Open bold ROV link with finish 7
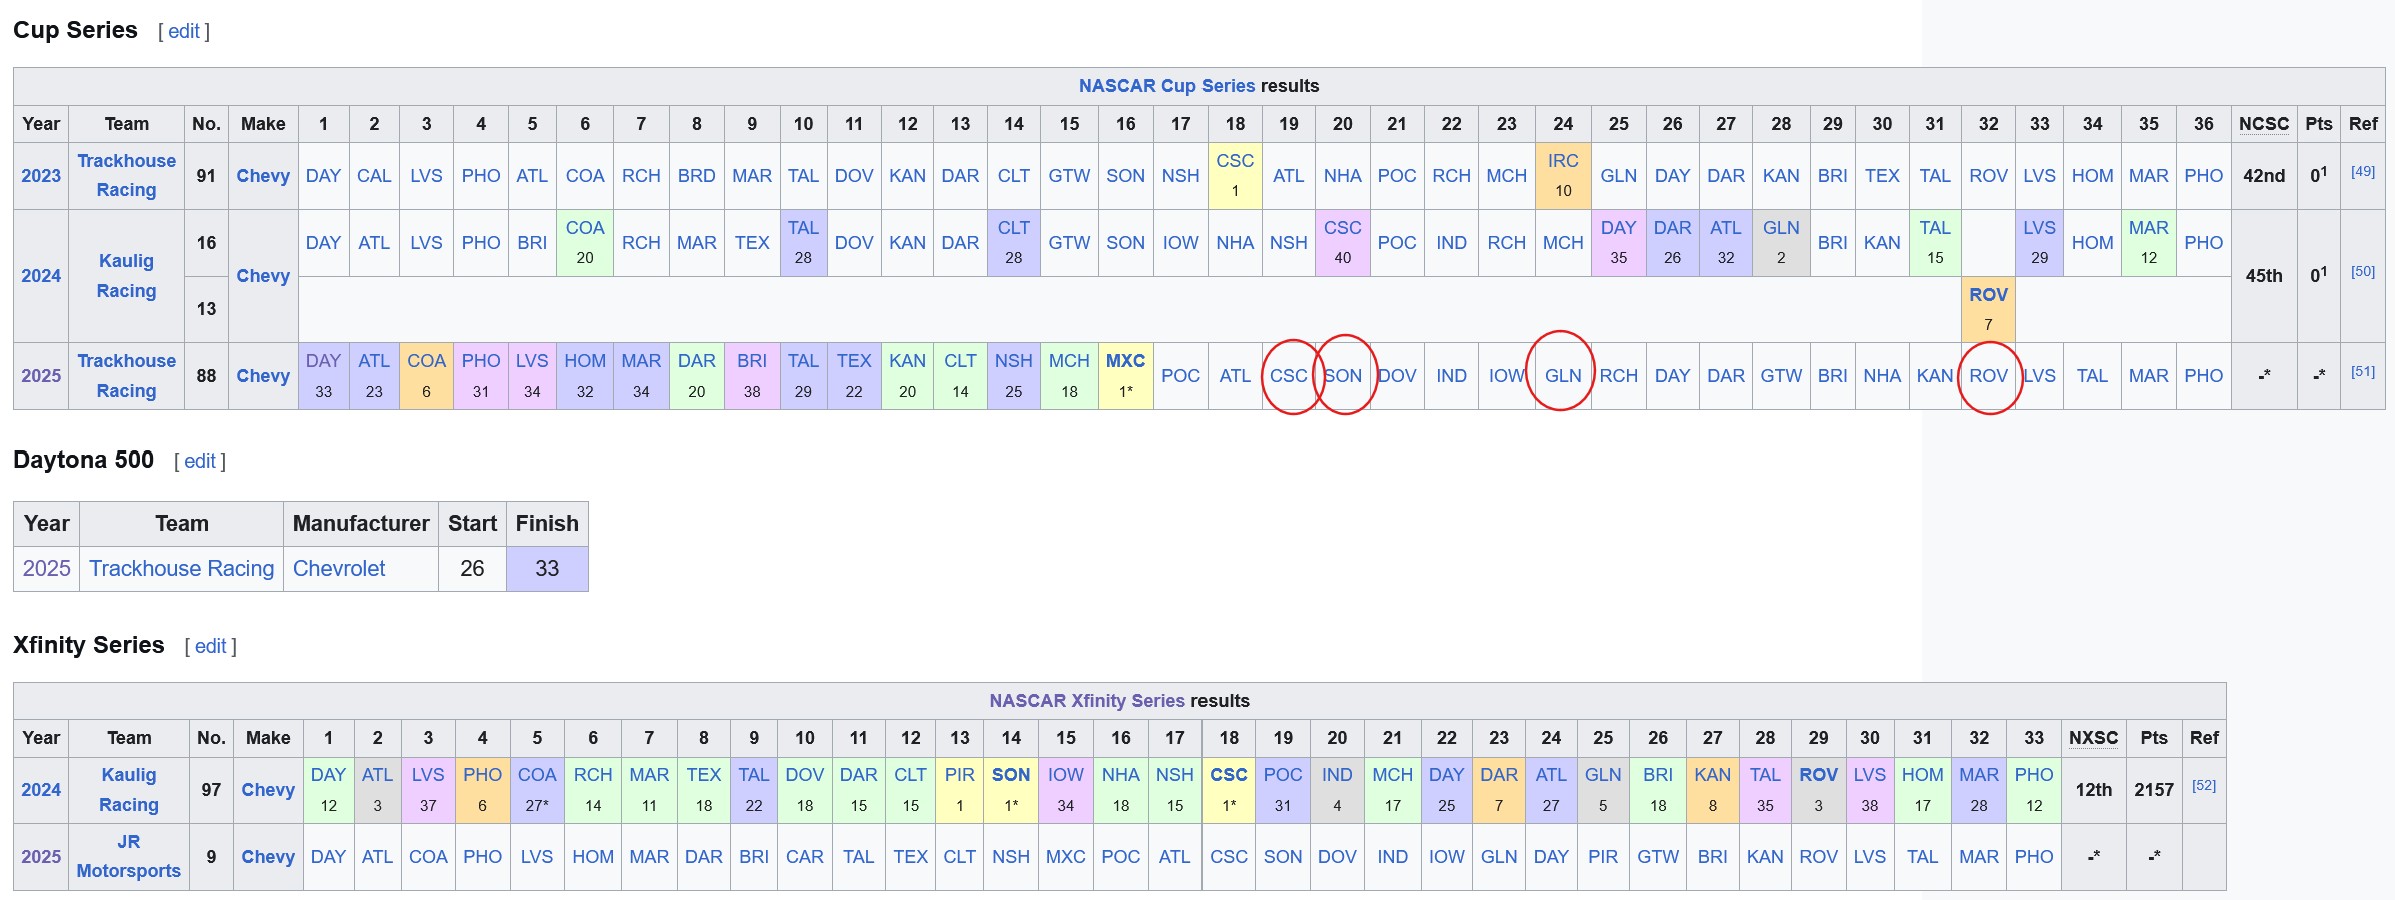2395x900 pixels. [x=1988, y=295]
